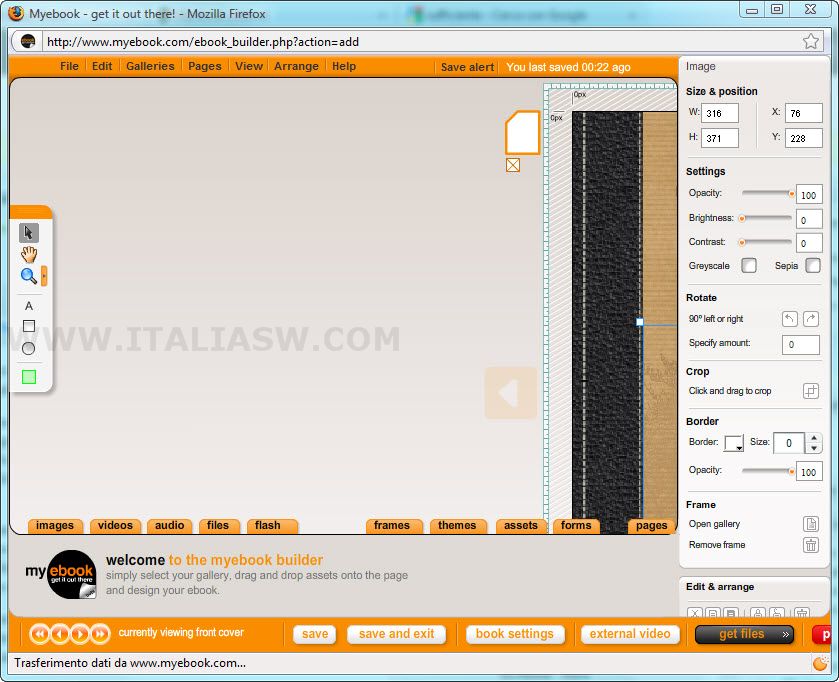The height and width of the screenshot is (682, 839).
Task: Switch to the forms tab
Action: [x=576, y=526]
